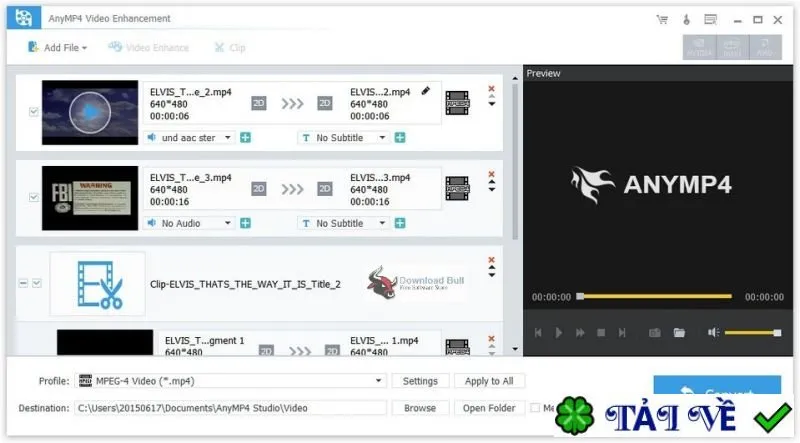The width and height of the screenshot is (800, 443).
Task: Open format profile icon for ELVIS...3.mp4
Action: [x=457, y=188]
